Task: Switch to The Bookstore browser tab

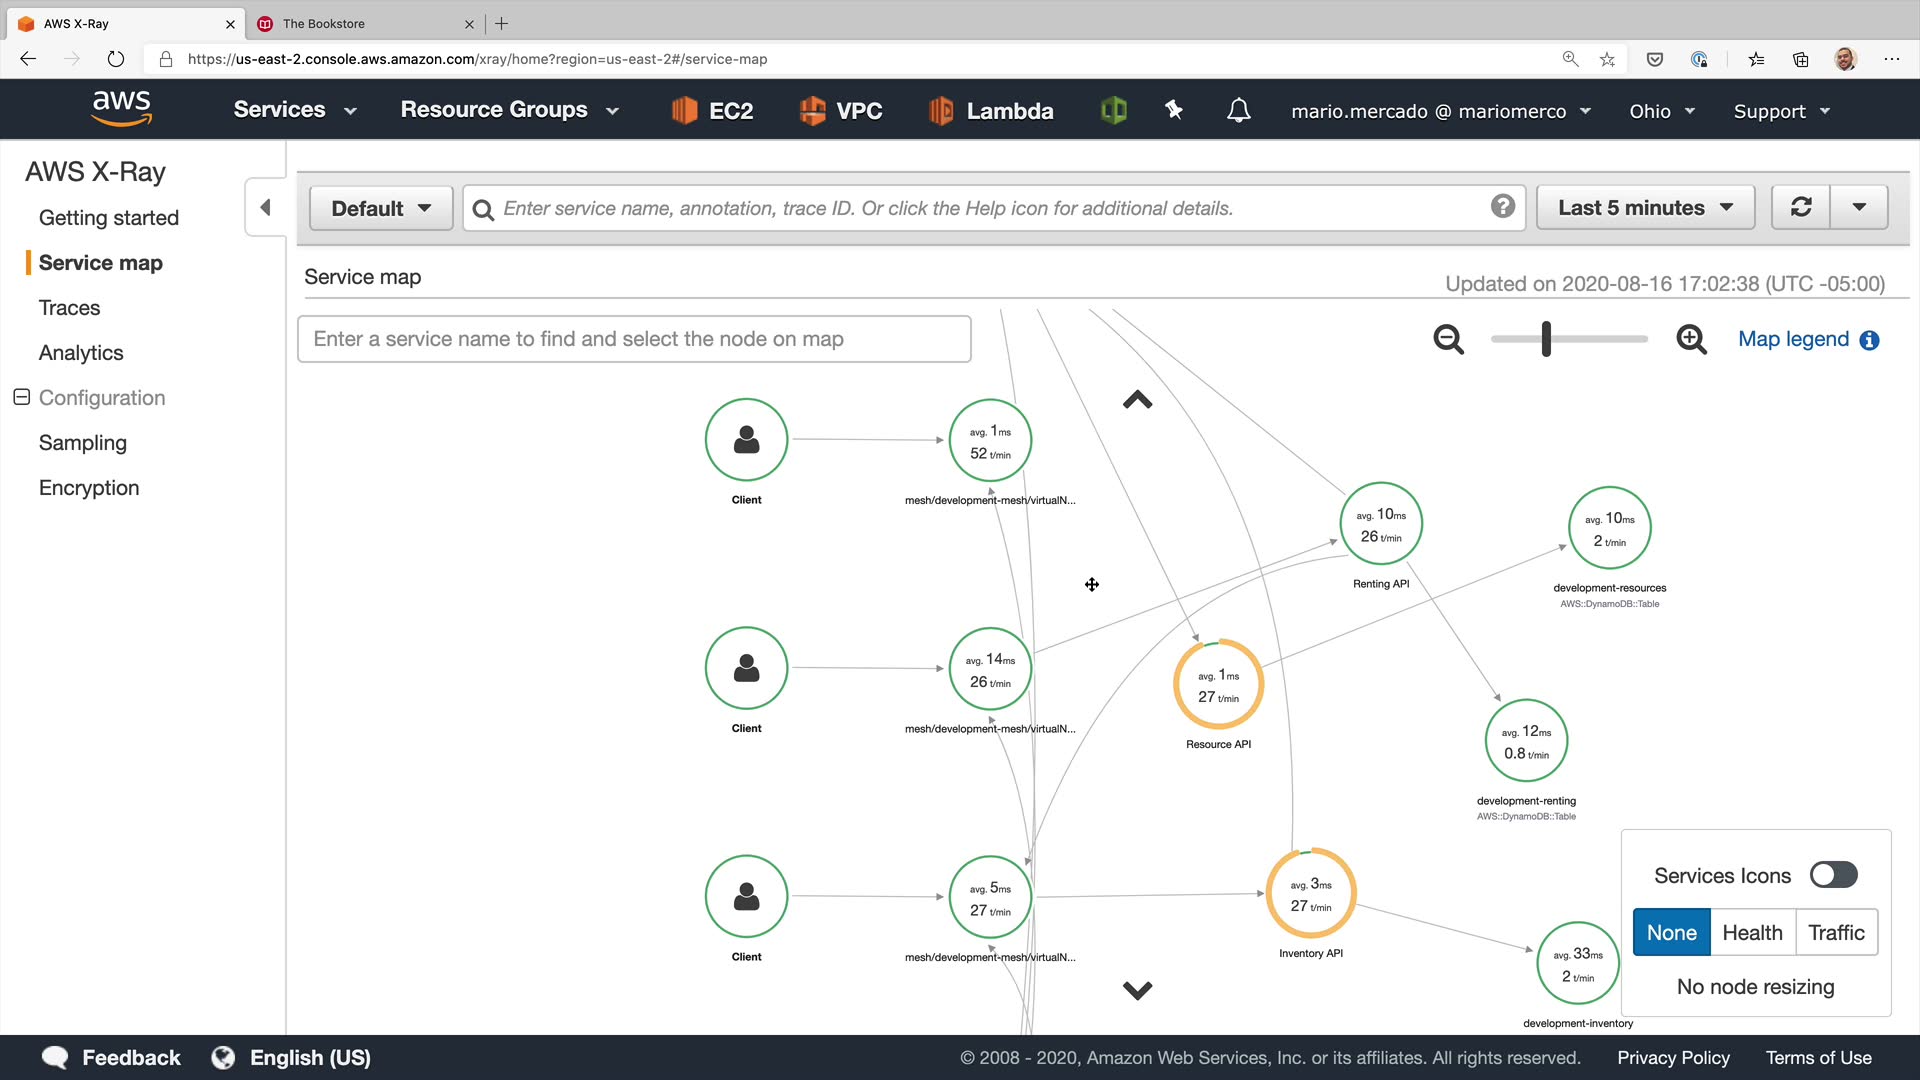Action: tap(323, 23)
